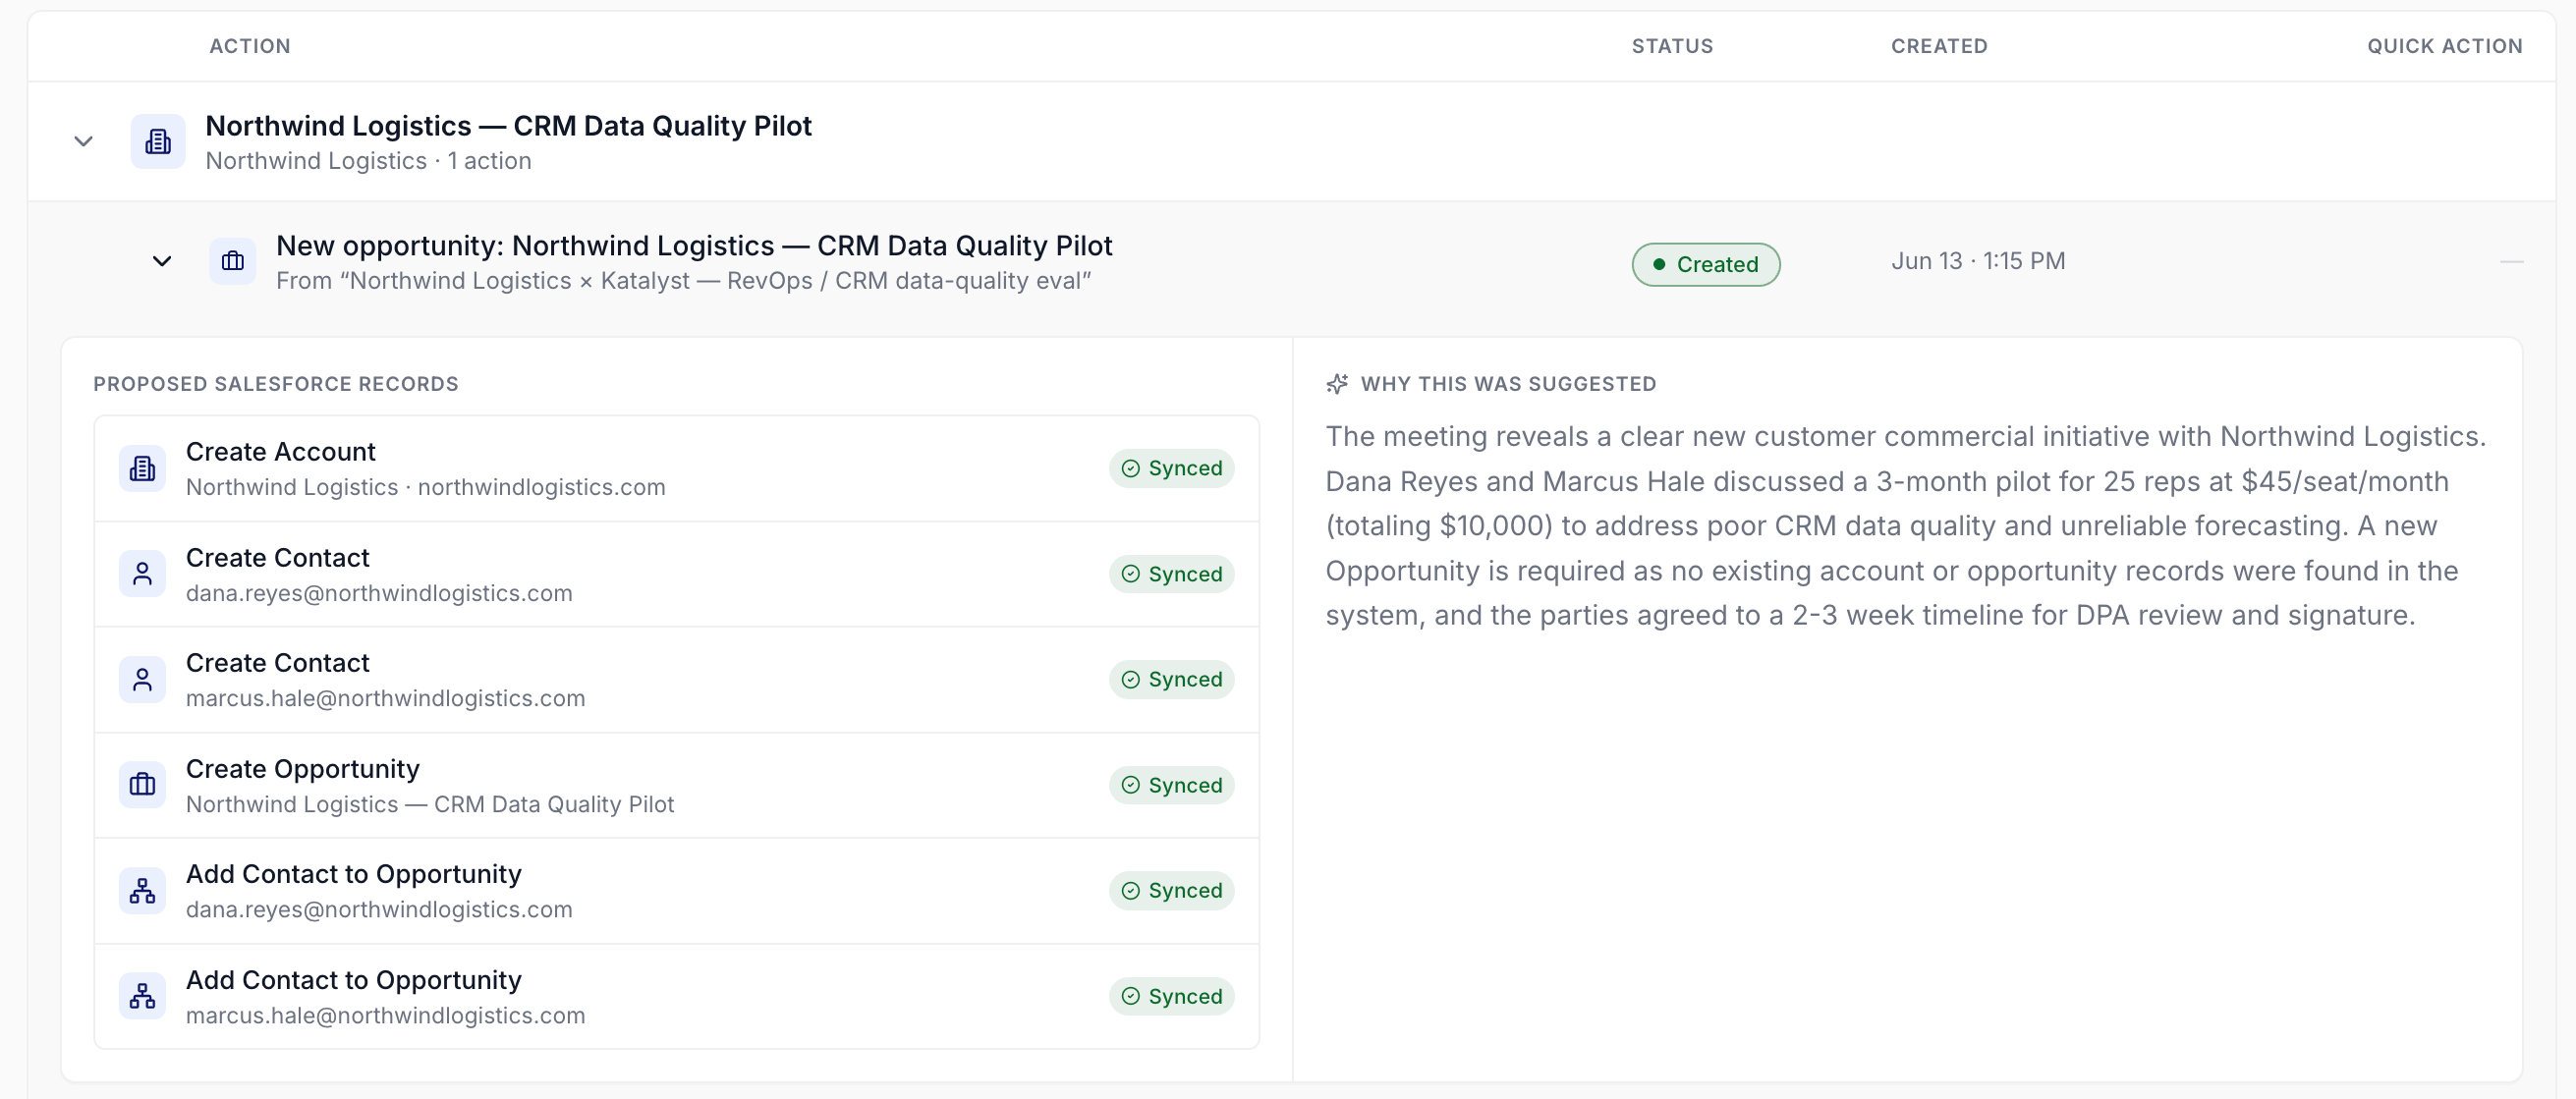Viewport: 2576px width, 1099px height.
Task: Click Synced badge on Create Opportunity row
Action: [1171, 785]
